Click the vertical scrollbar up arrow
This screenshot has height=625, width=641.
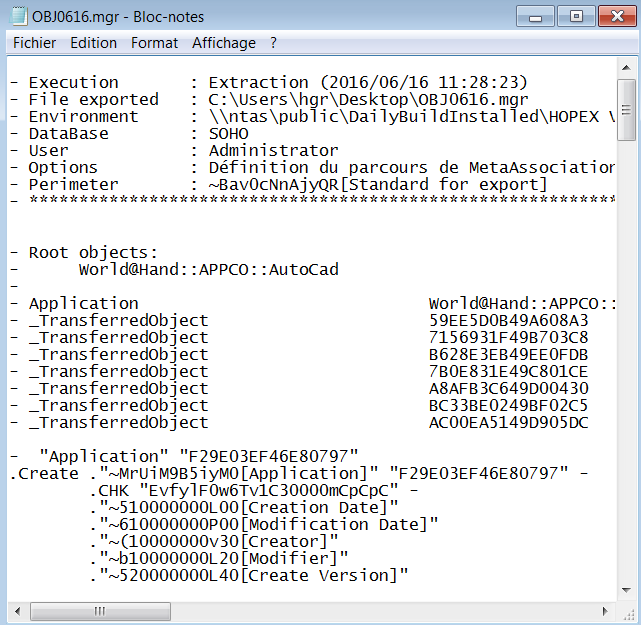coord(626,67)
